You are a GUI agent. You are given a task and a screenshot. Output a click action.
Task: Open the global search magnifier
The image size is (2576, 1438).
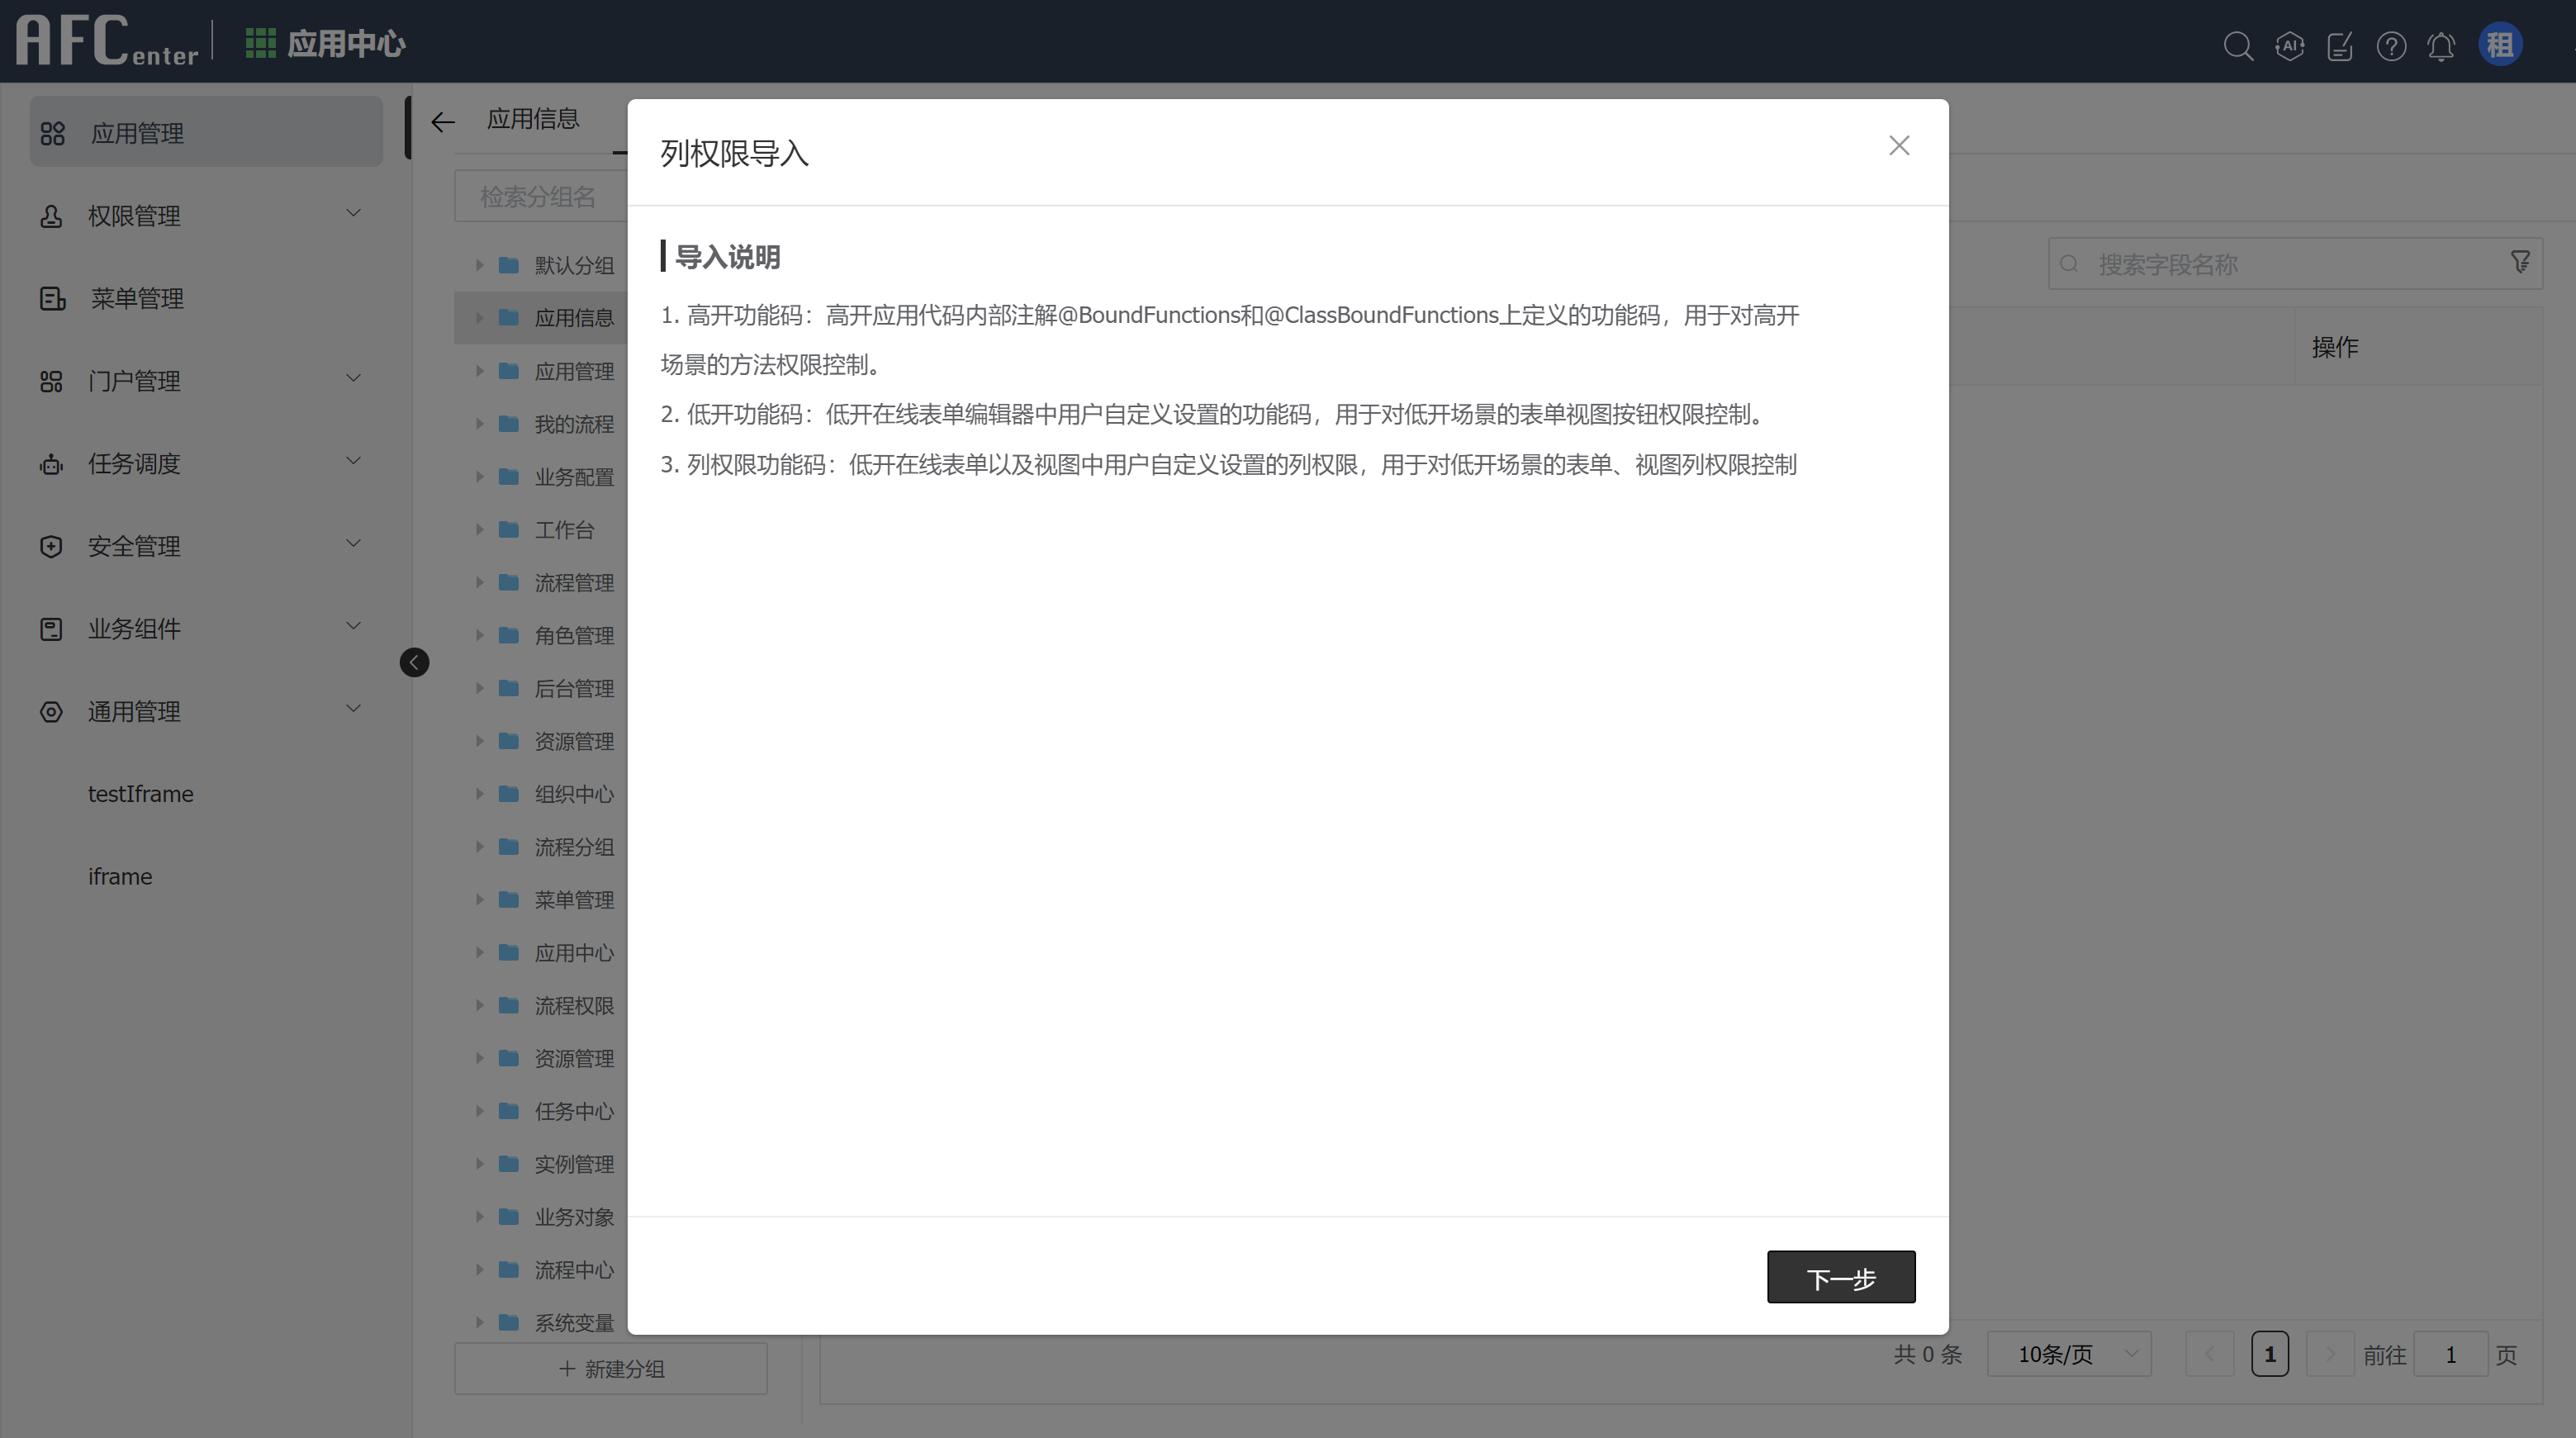pyautogui.click(x=2239, y=46)
